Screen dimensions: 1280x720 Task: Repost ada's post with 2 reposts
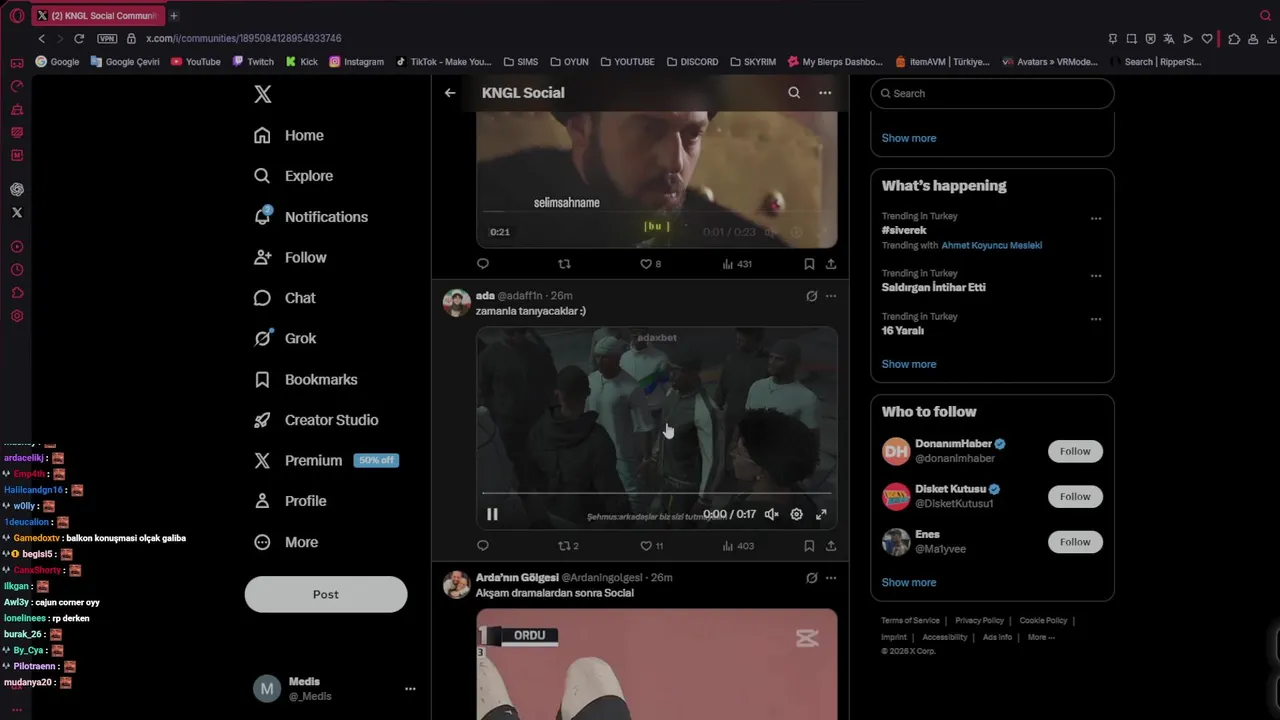pyautogui.click(x=568, y=546)
